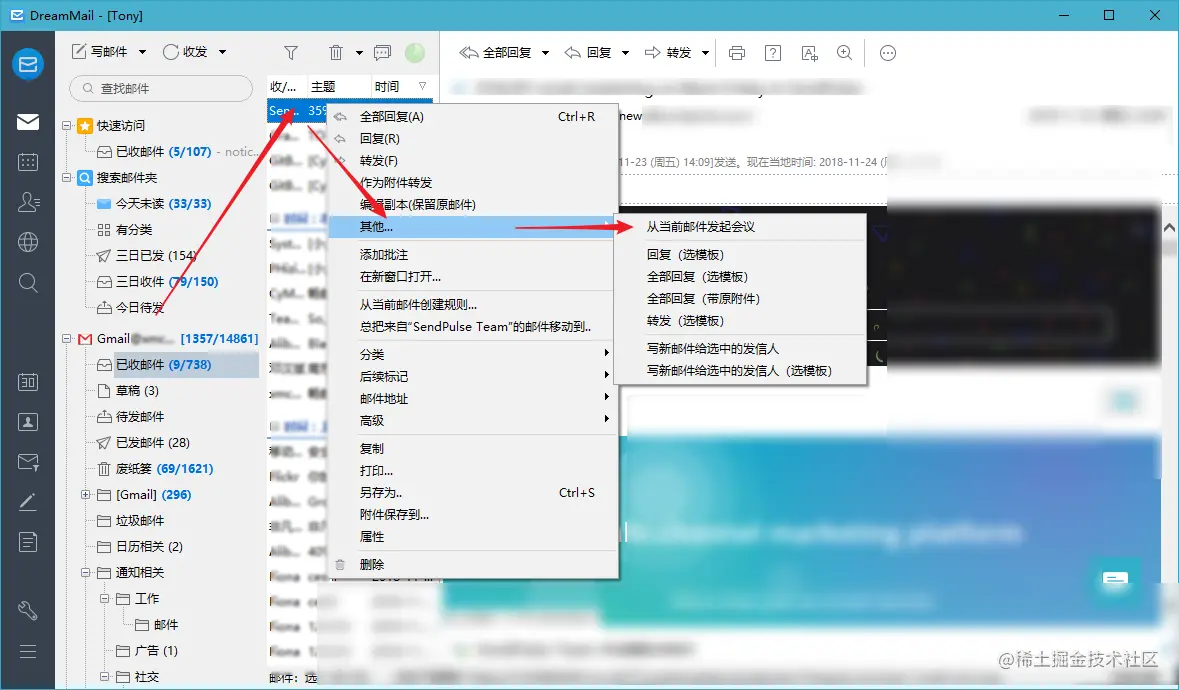Sort by the 主题 column header
Screen dimensions: 1179x690
[339, 86]
